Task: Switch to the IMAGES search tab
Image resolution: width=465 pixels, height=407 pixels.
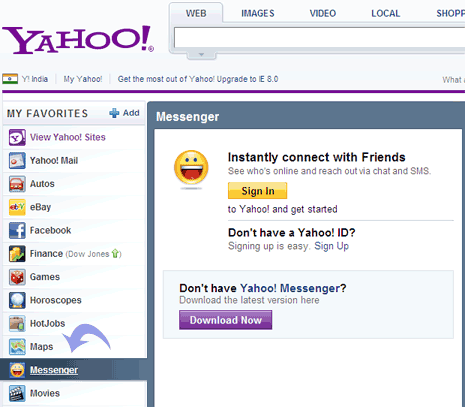Action: pos(258,13)
